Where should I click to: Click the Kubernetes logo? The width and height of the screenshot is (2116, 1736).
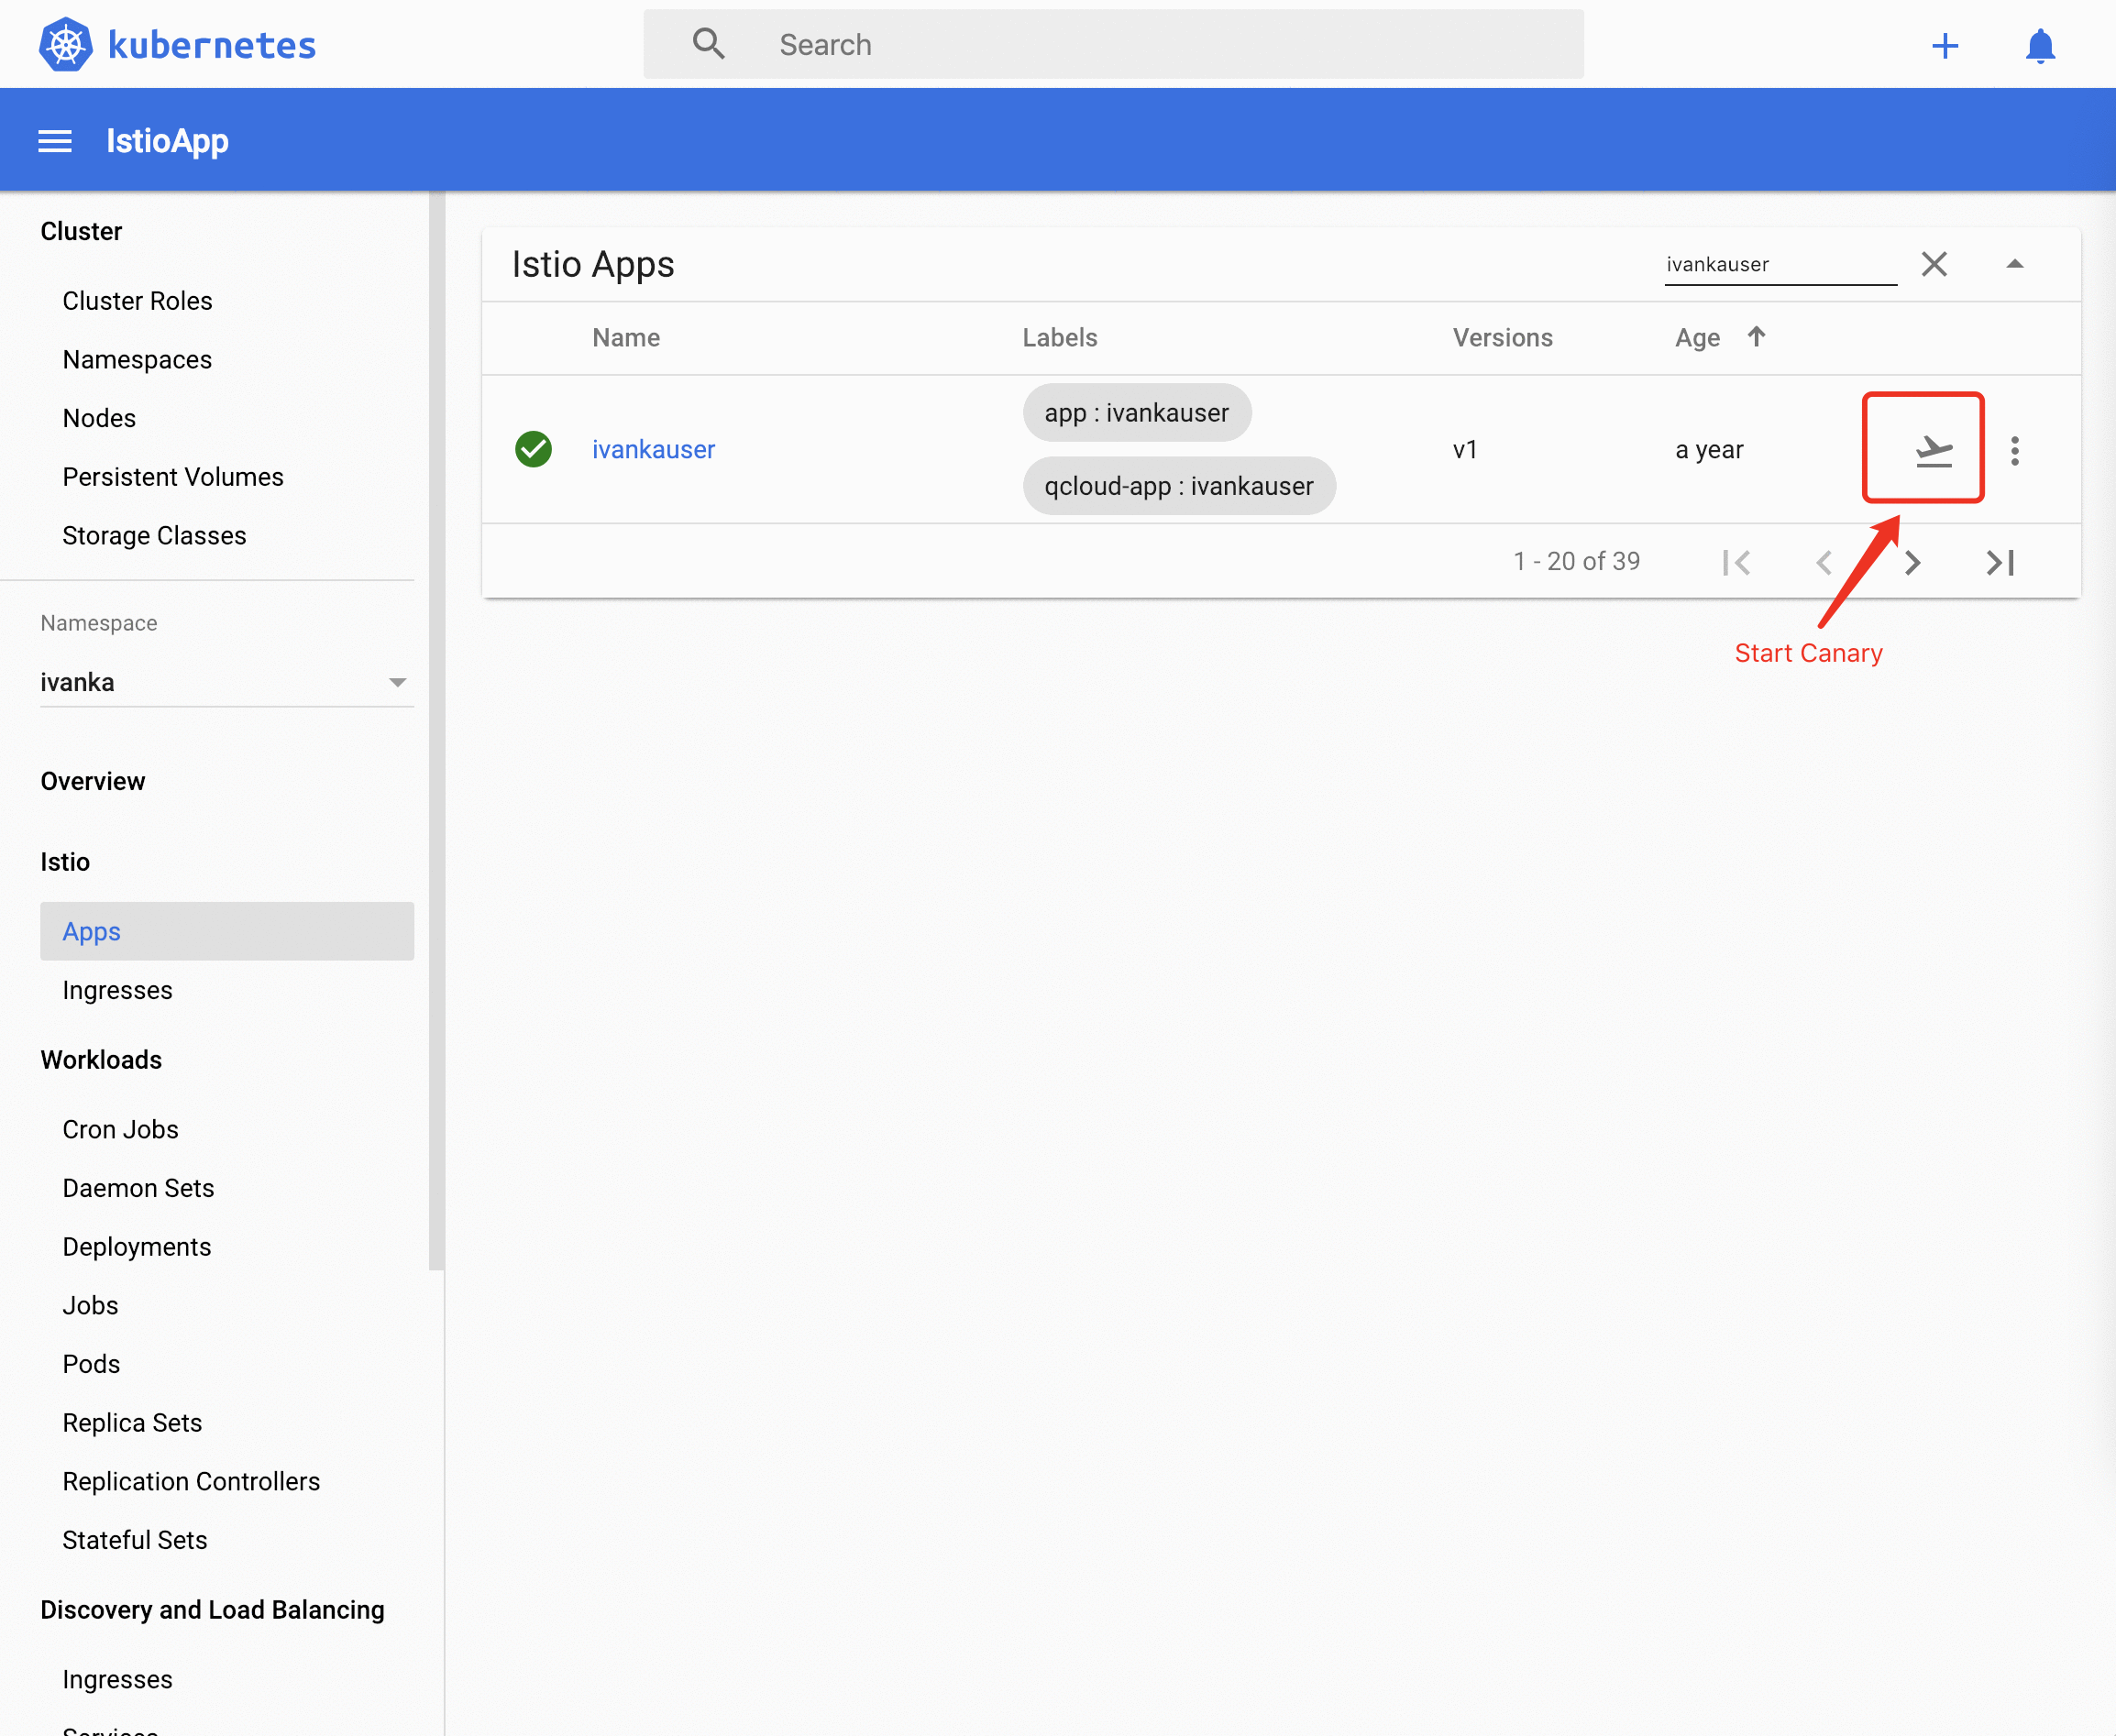click(67, 45)
